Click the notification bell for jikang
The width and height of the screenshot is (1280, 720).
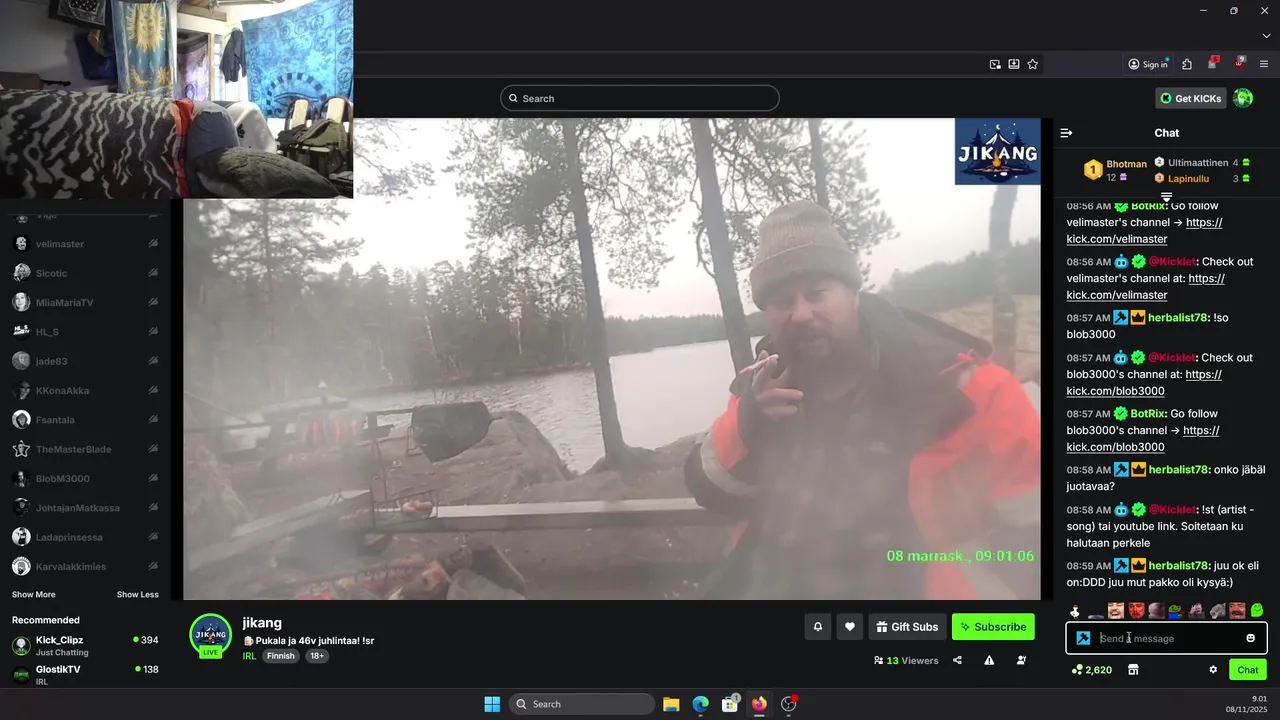tap(817, 627)
